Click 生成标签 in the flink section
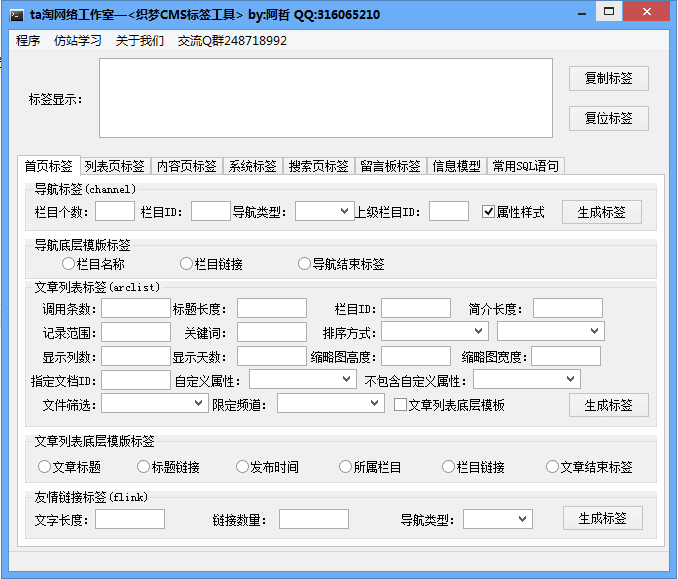678x579 pixels. pos(602,518)
